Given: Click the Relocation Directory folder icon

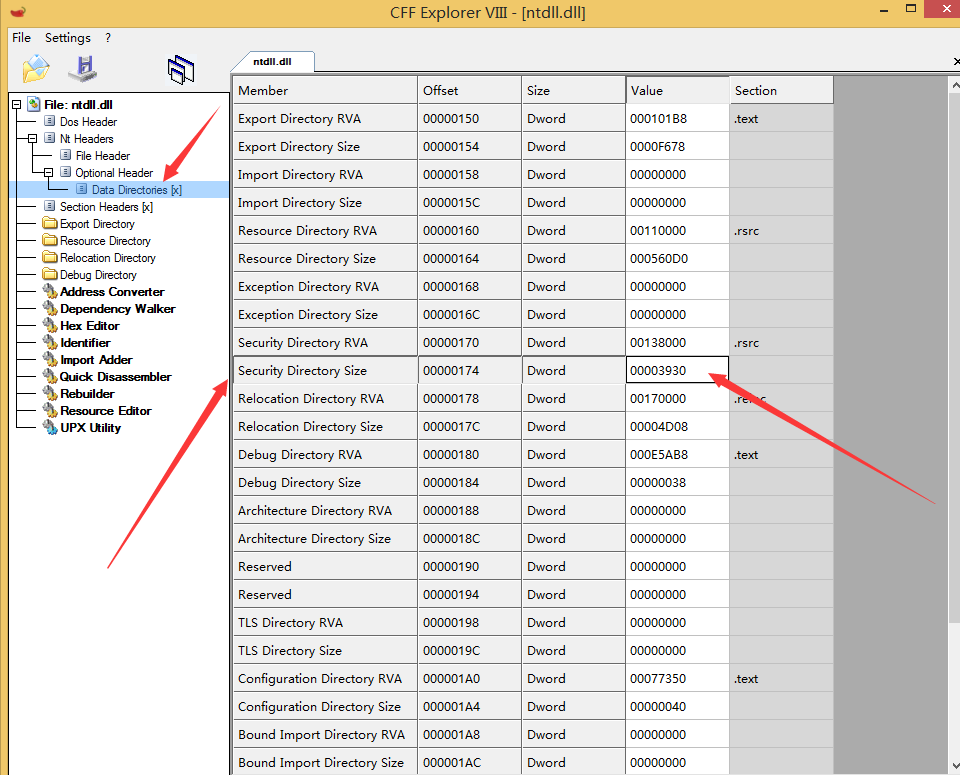Looking at the screenshot, I should [50, 258].
